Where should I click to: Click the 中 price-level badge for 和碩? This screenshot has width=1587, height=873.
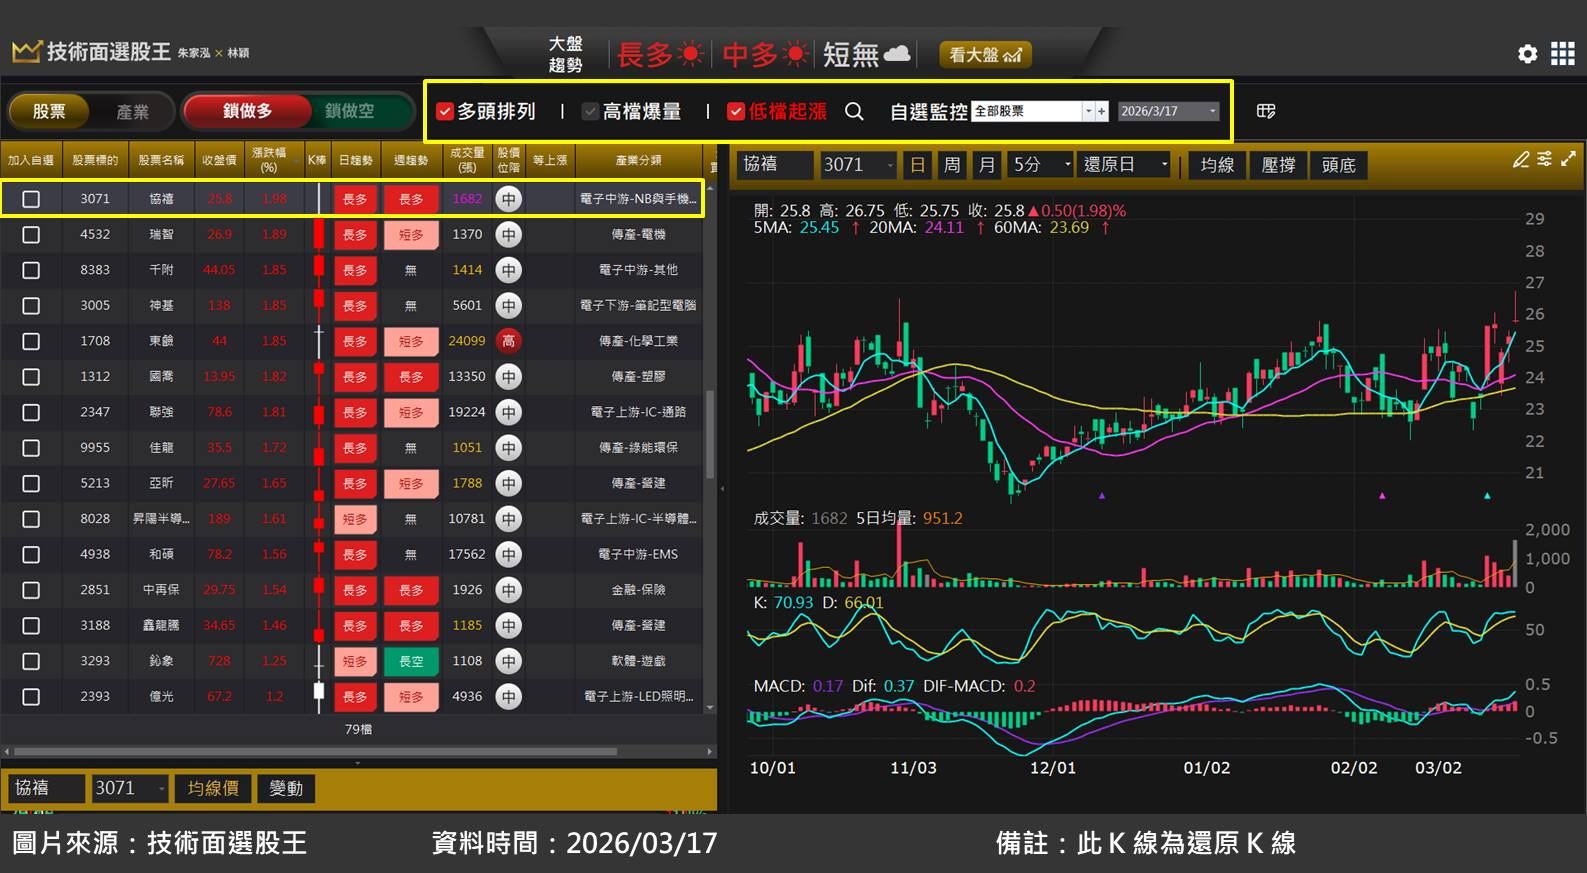coord(508,554)
